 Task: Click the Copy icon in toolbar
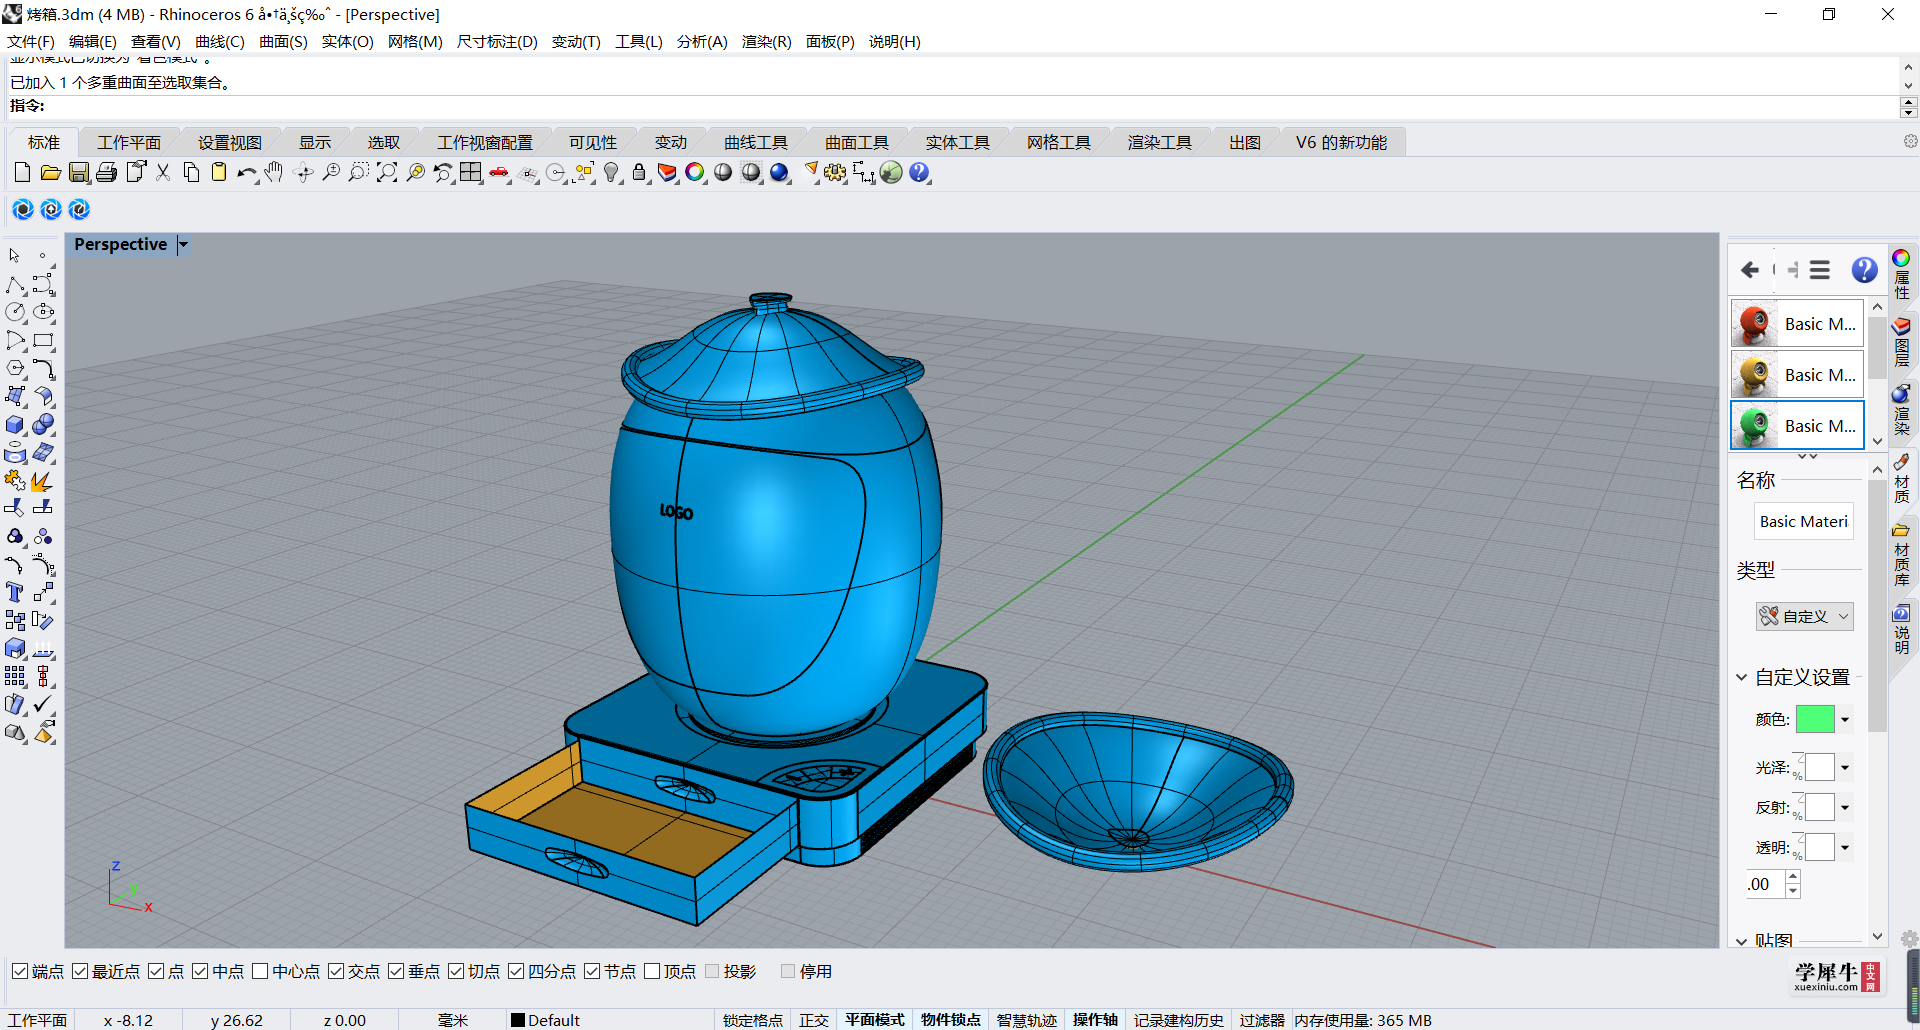coord(191,173)
